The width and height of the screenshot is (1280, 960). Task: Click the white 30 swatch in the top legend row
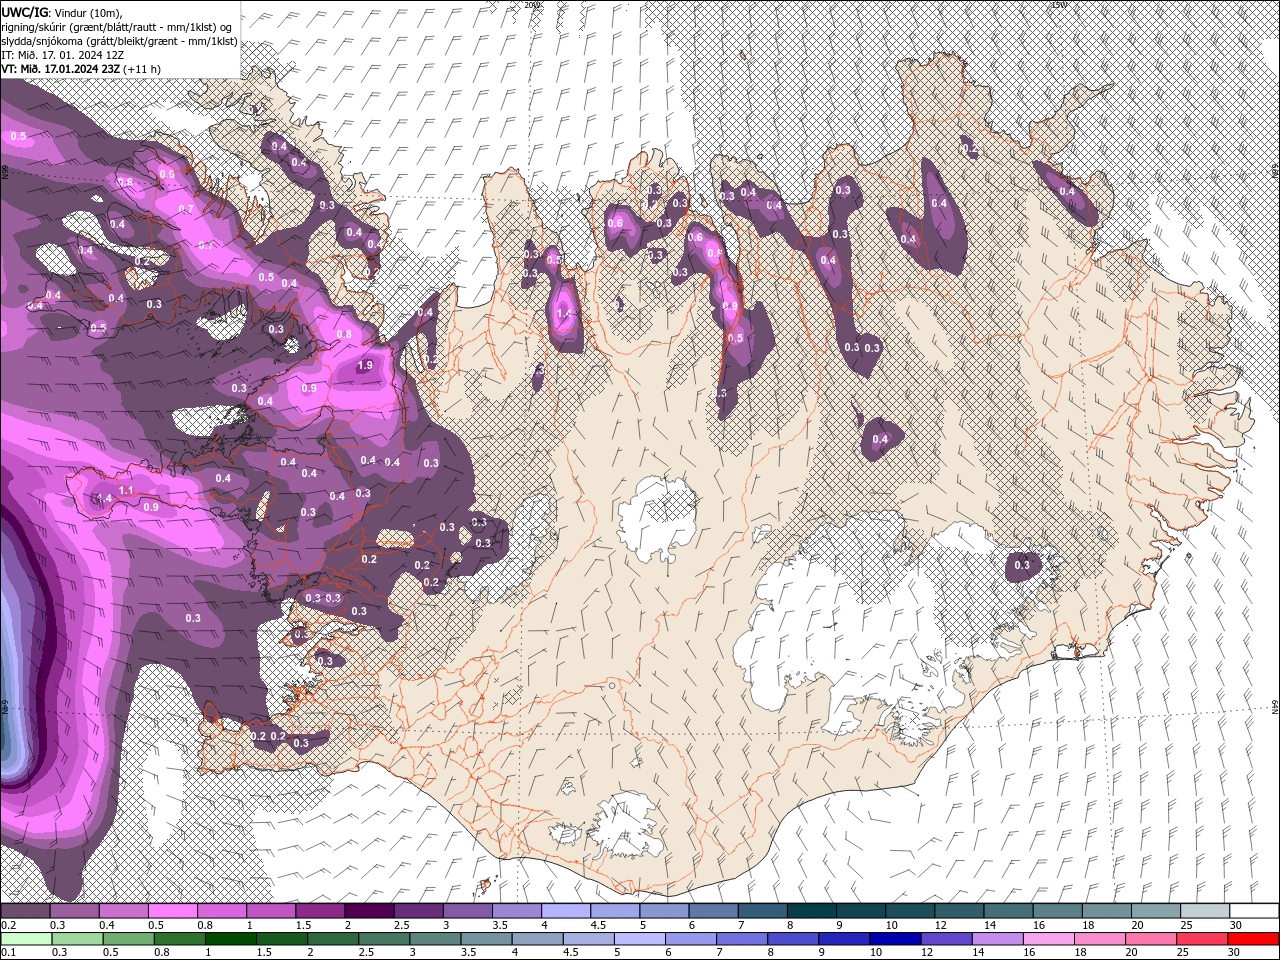pyautogui.click(x=1253, y=911)
